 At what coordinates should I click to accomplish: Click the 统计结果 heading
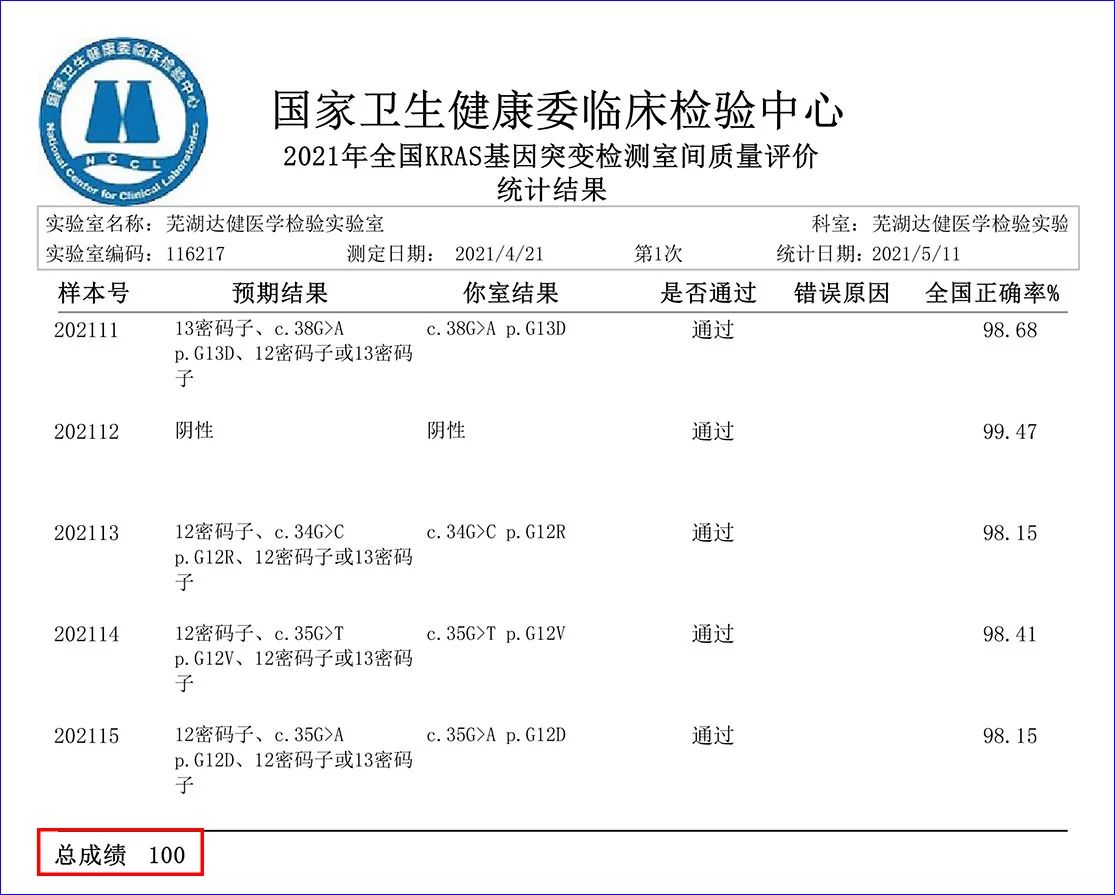[x=551, y=189]
